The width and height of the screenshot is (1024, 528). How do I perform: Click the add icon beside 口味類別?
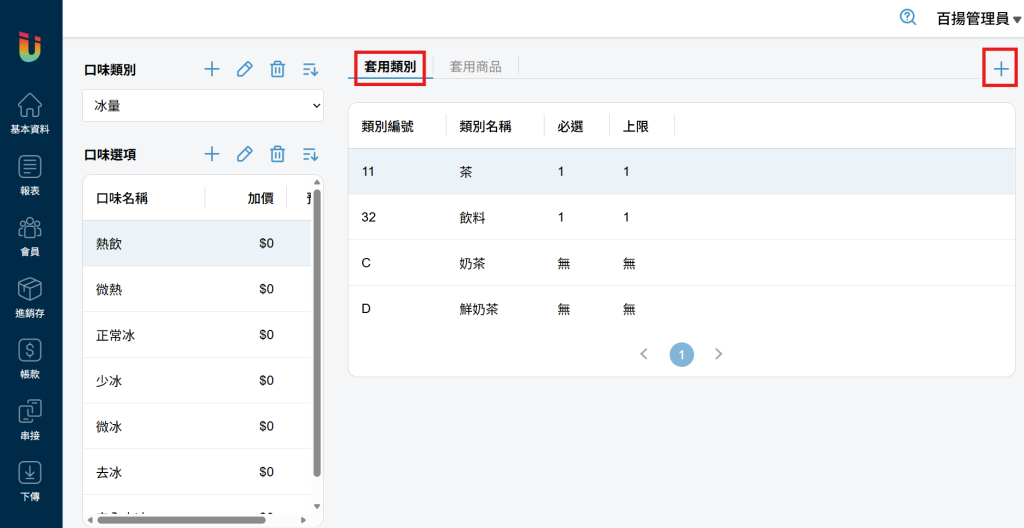pos(211,69)
